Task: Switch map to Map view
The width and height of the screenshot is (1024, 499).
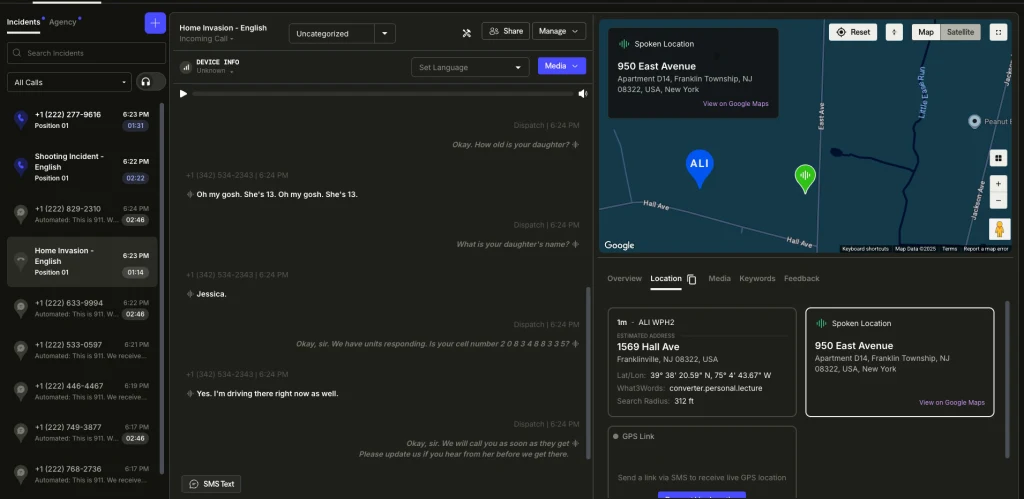Action: (926, 32)
